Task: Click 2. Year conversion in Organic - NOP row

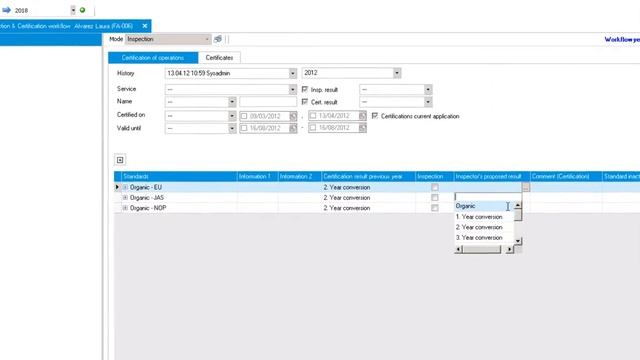Action: pyautogui.click(x=347, y=208)
